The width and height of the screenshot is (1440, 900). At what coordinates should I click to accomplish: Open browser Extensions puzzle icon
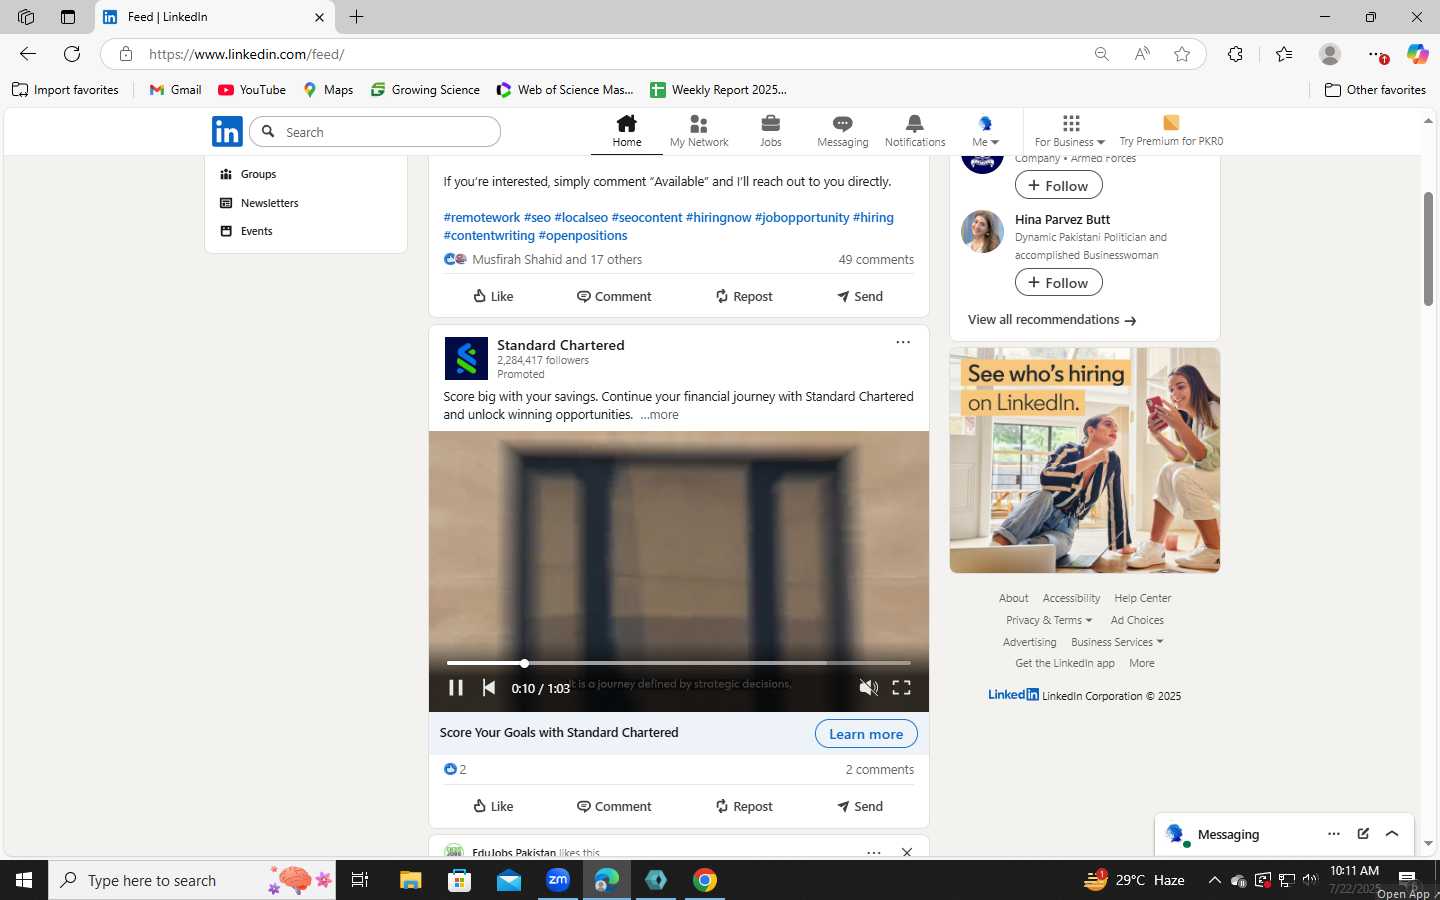pos(1236,54)
